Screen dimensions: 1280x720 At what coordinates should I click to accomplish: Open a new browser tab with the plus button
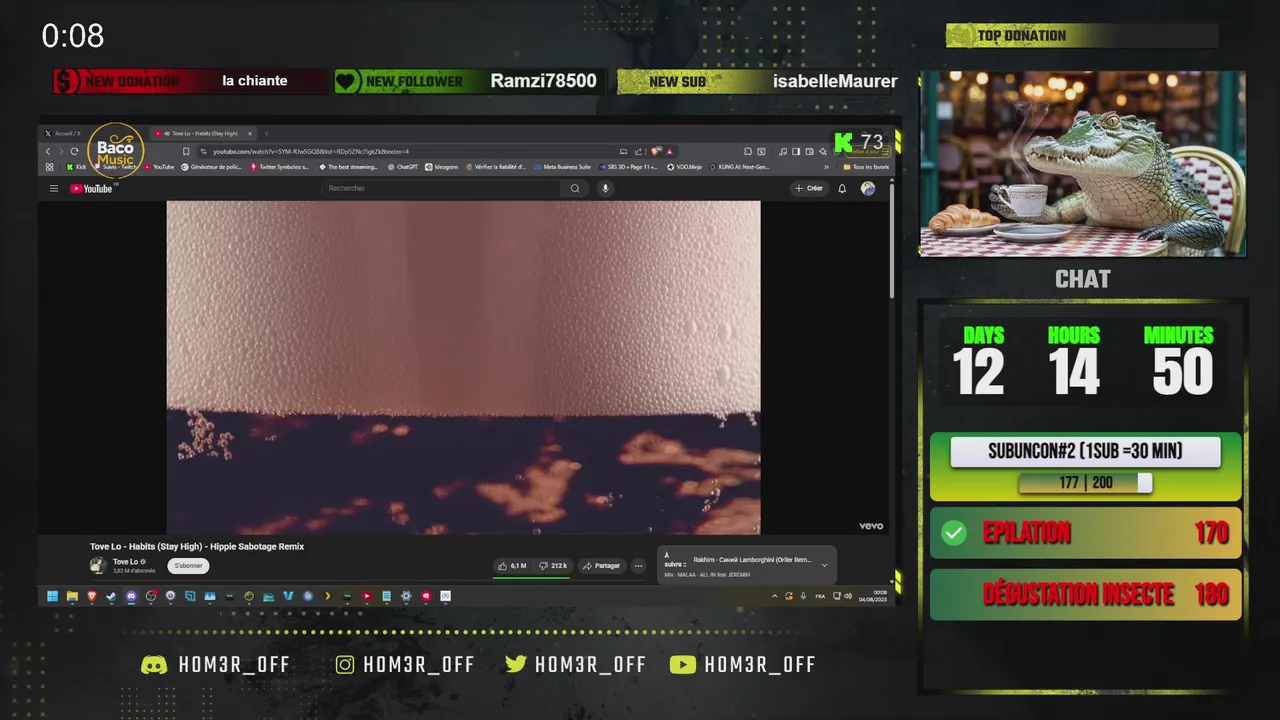[266, 133]
